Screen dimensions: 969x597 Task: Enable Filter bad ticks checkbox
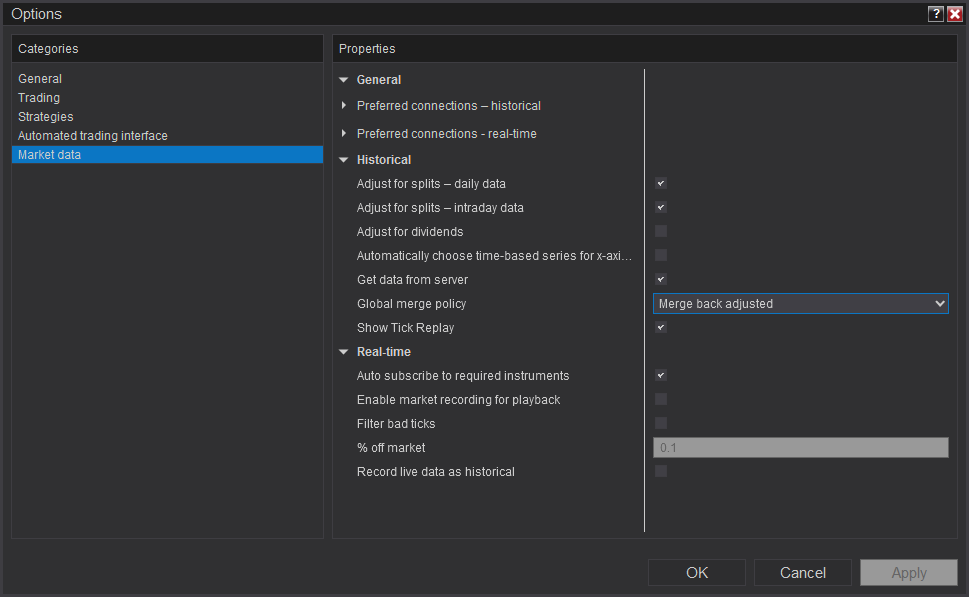pos(661,424)
